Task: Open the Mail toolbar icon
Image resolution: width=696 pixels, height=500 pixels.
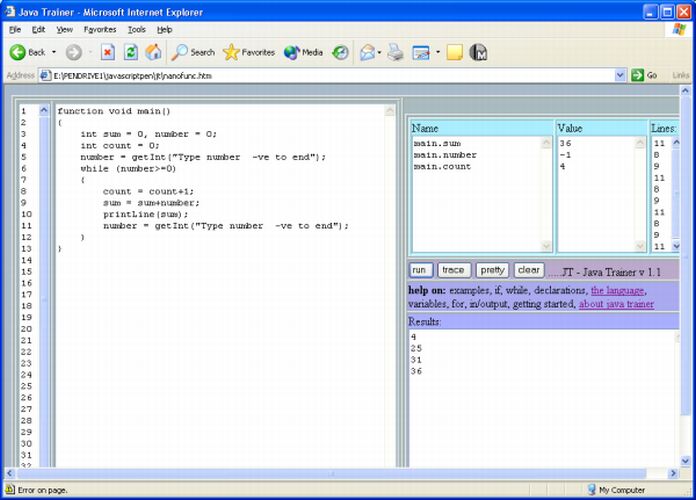Action: (367, 52)
